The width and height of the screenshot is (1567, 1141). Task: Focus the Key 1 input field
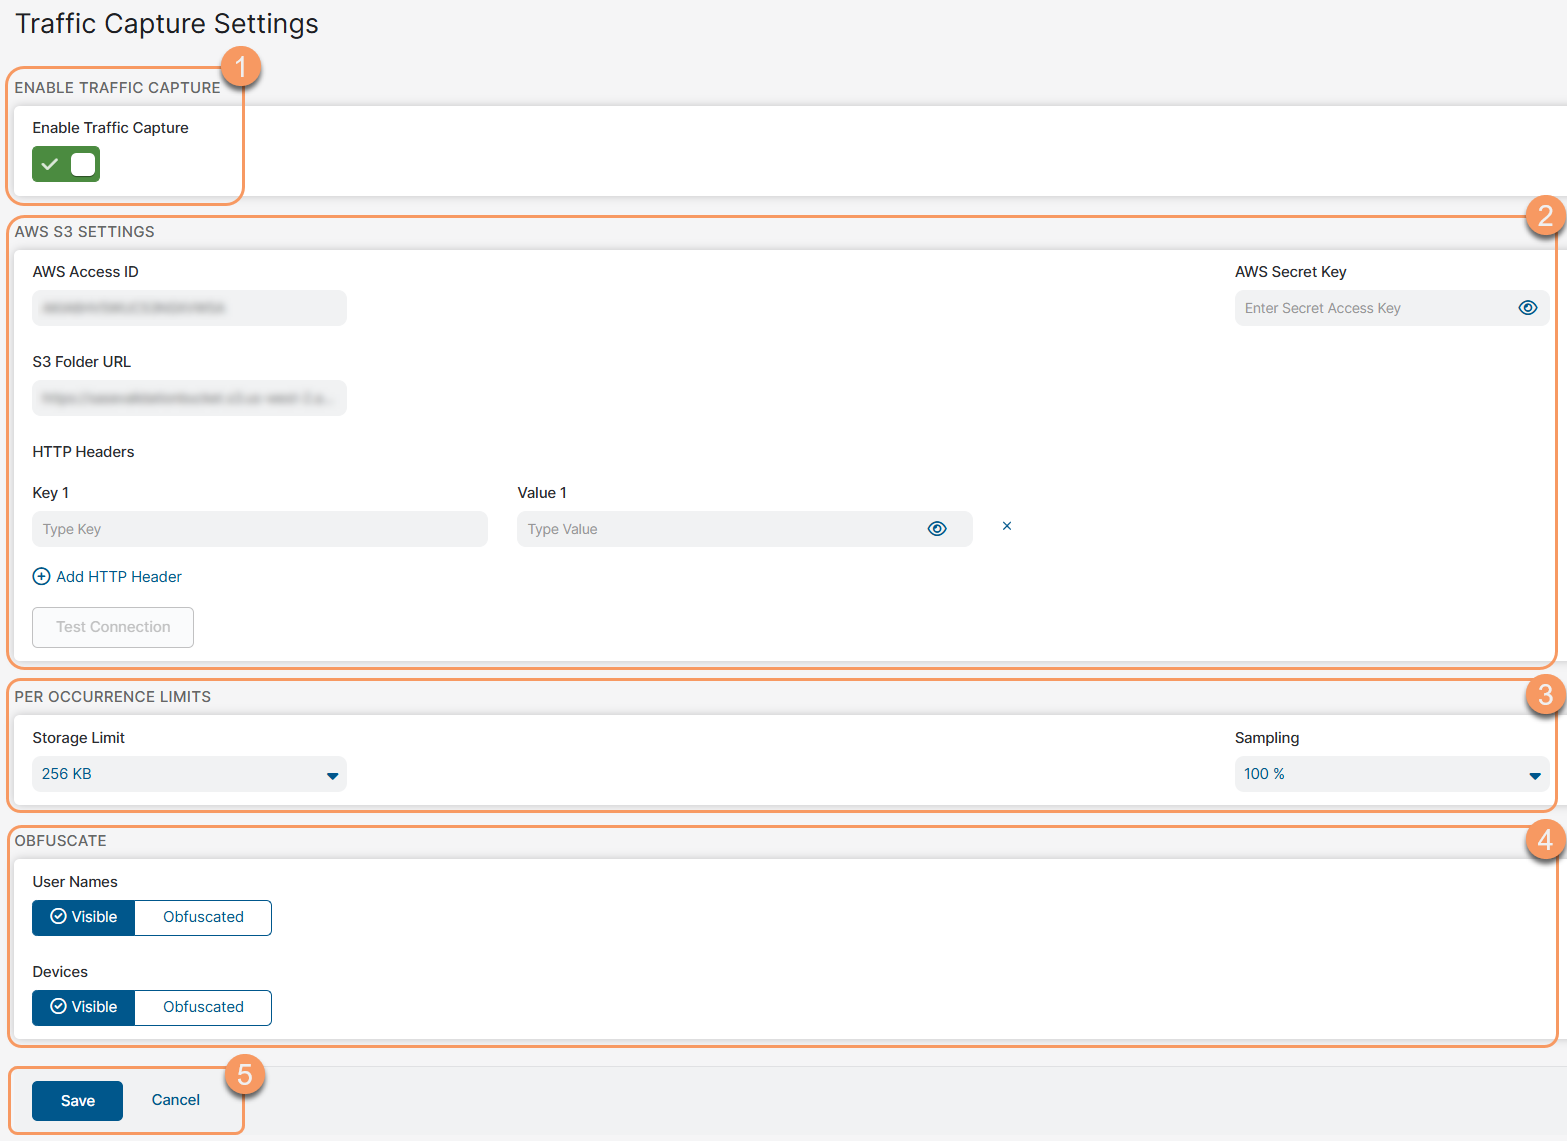tap(260, 529)
